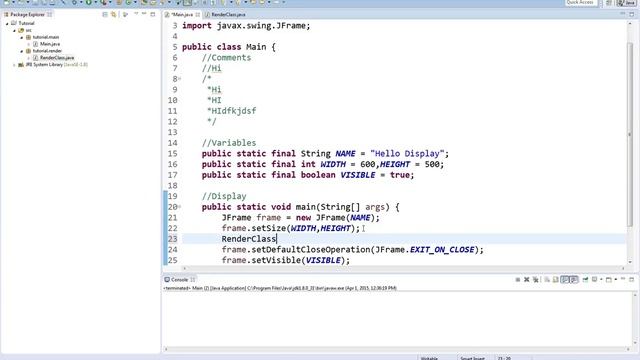Close the Package Explorer tab
Screen dimensions: 640x360
click(49, 14)
